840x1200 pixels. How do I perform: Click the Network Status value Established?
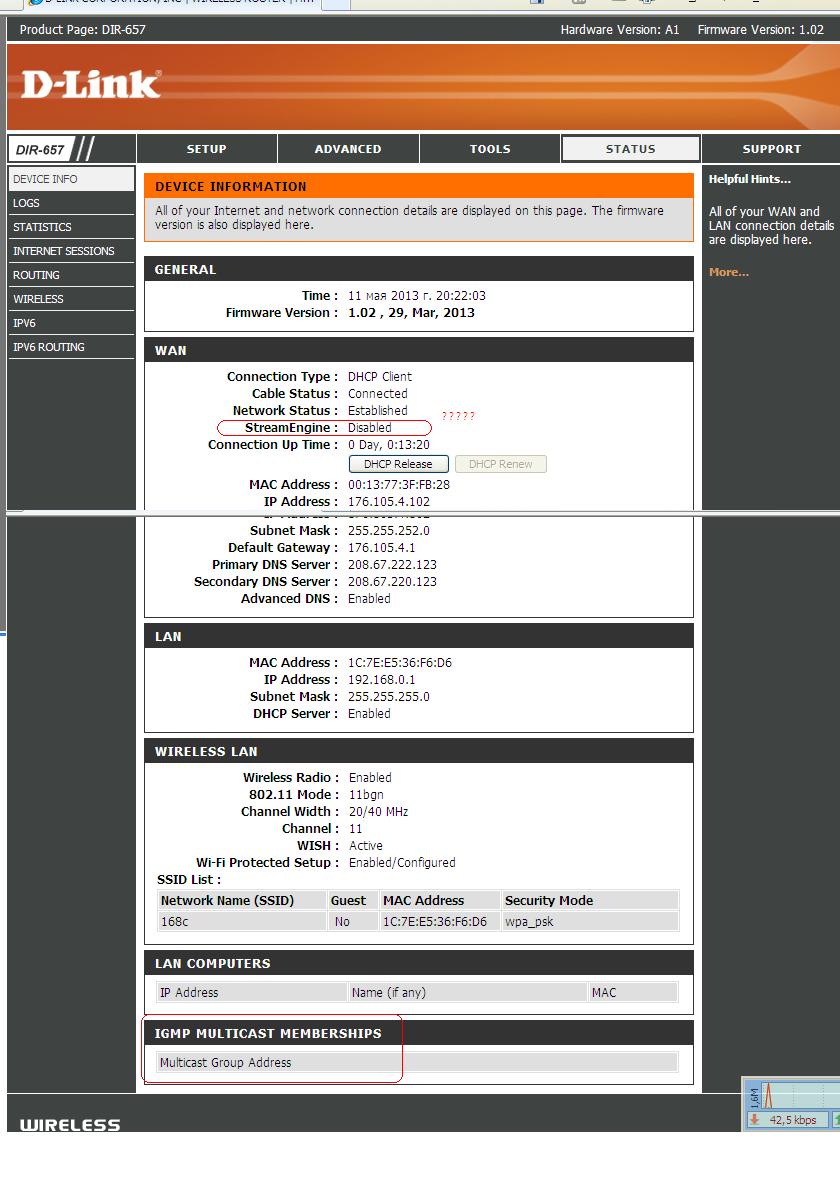click(x=377, y=411)
